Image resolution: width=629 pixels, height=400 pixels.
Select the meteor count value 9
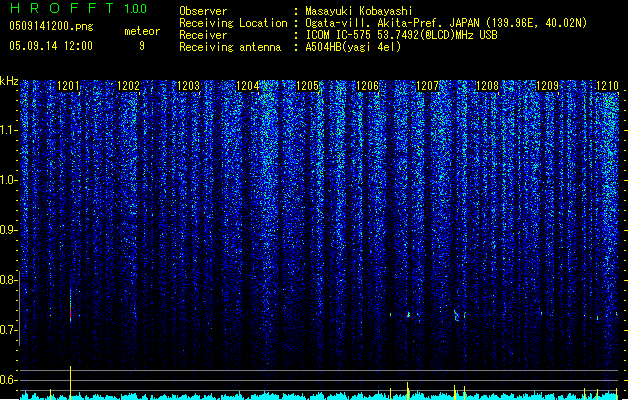click(142, 46)
